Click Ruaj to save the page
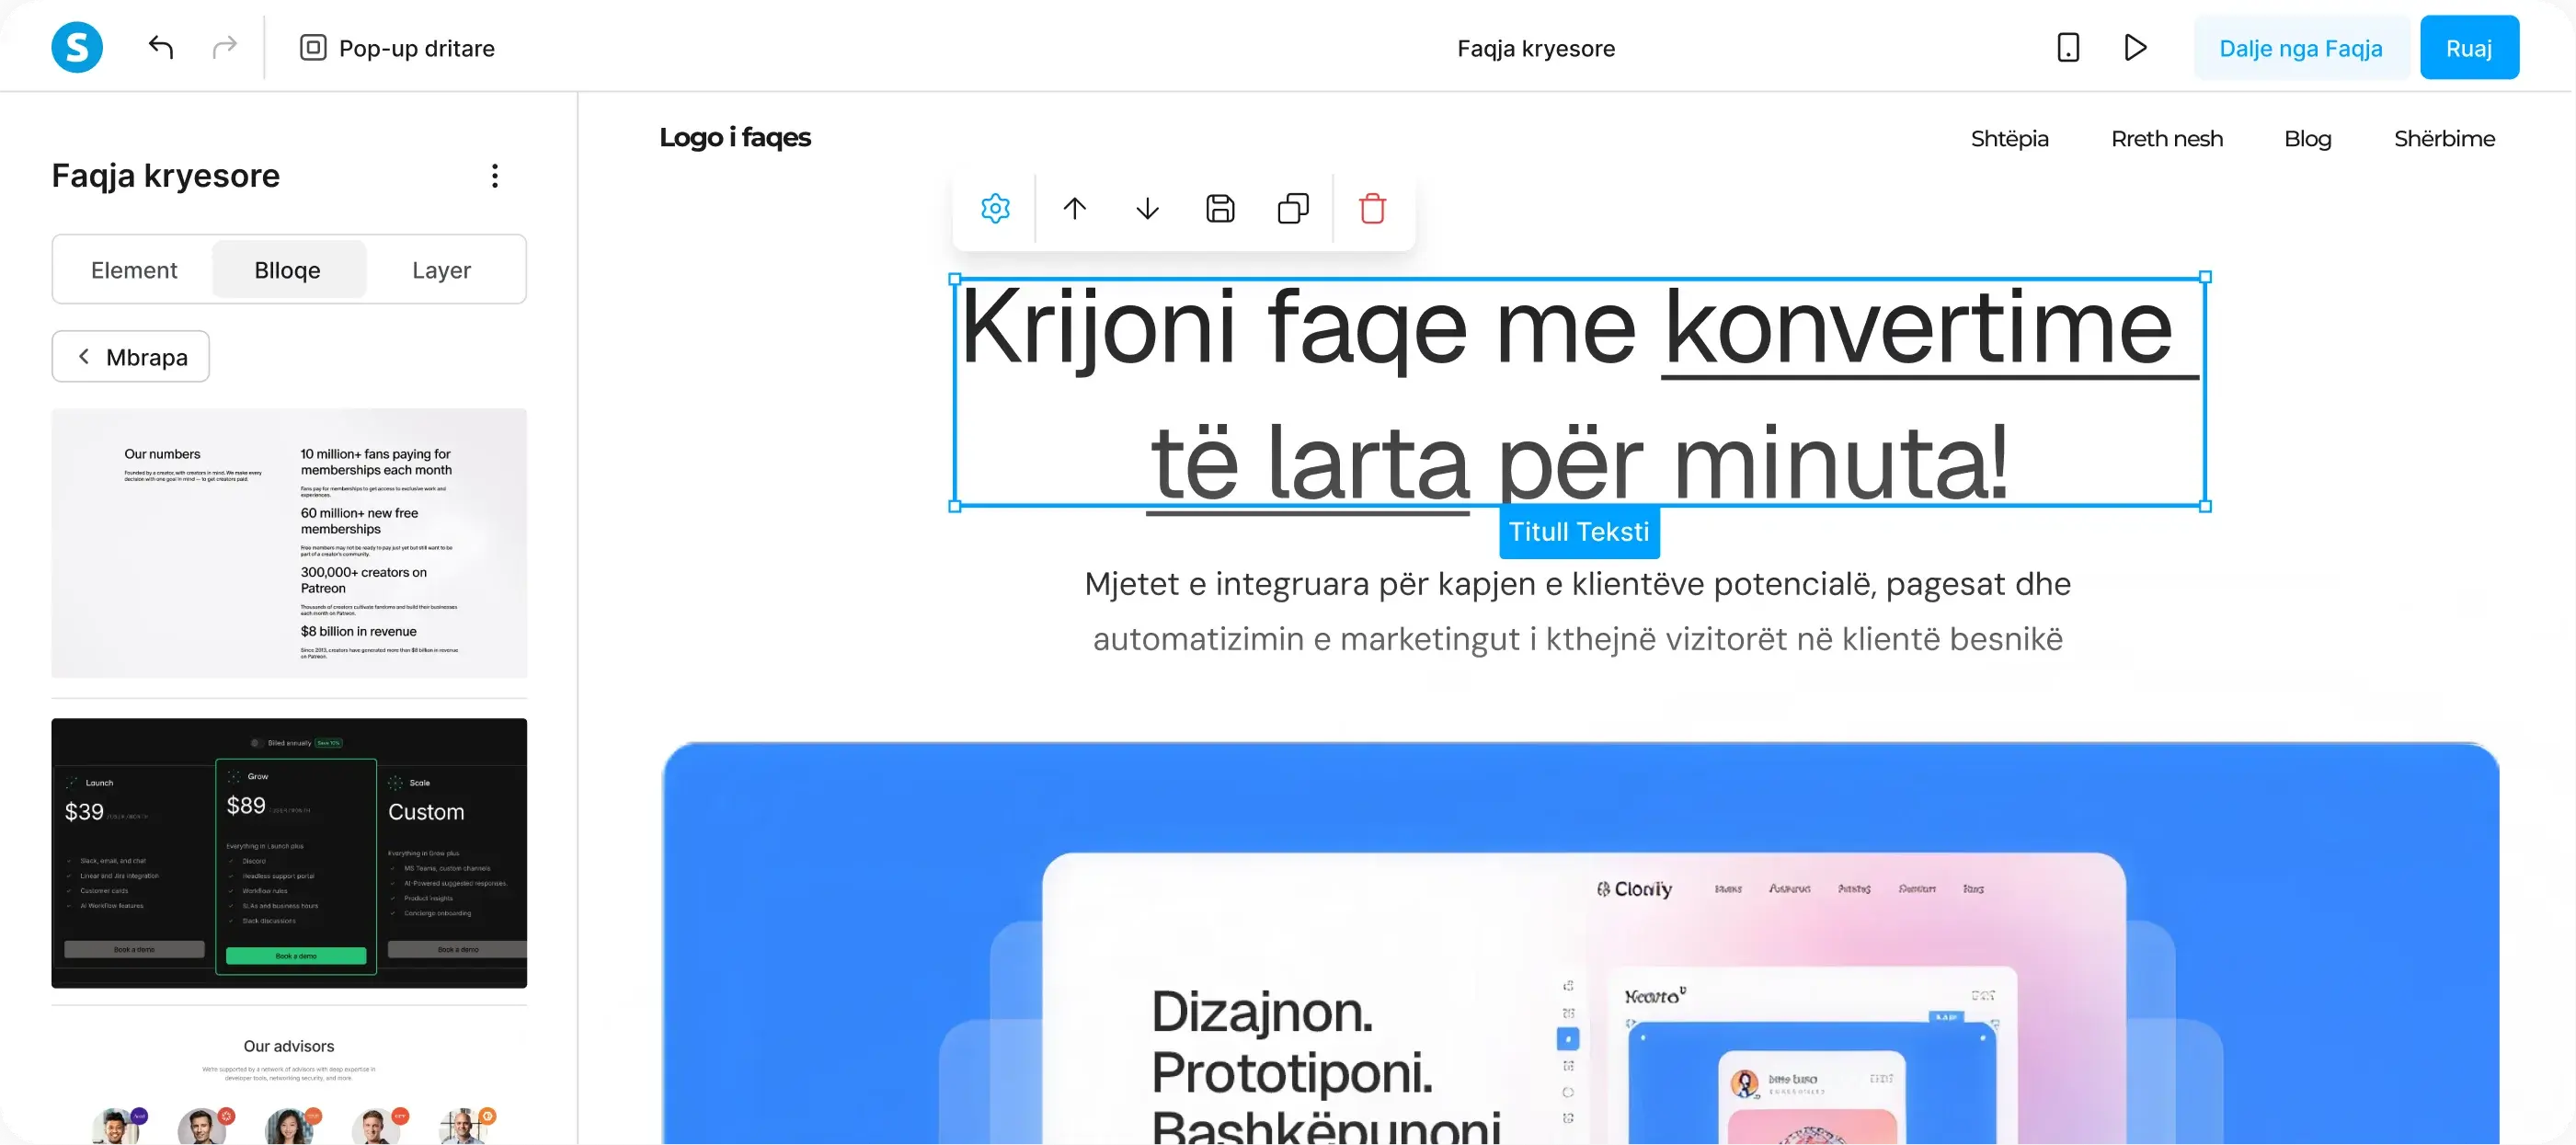Image resolution: width=2576 pixels, height=1145 pixels. pyautogui.click(x=2469, y=47)
